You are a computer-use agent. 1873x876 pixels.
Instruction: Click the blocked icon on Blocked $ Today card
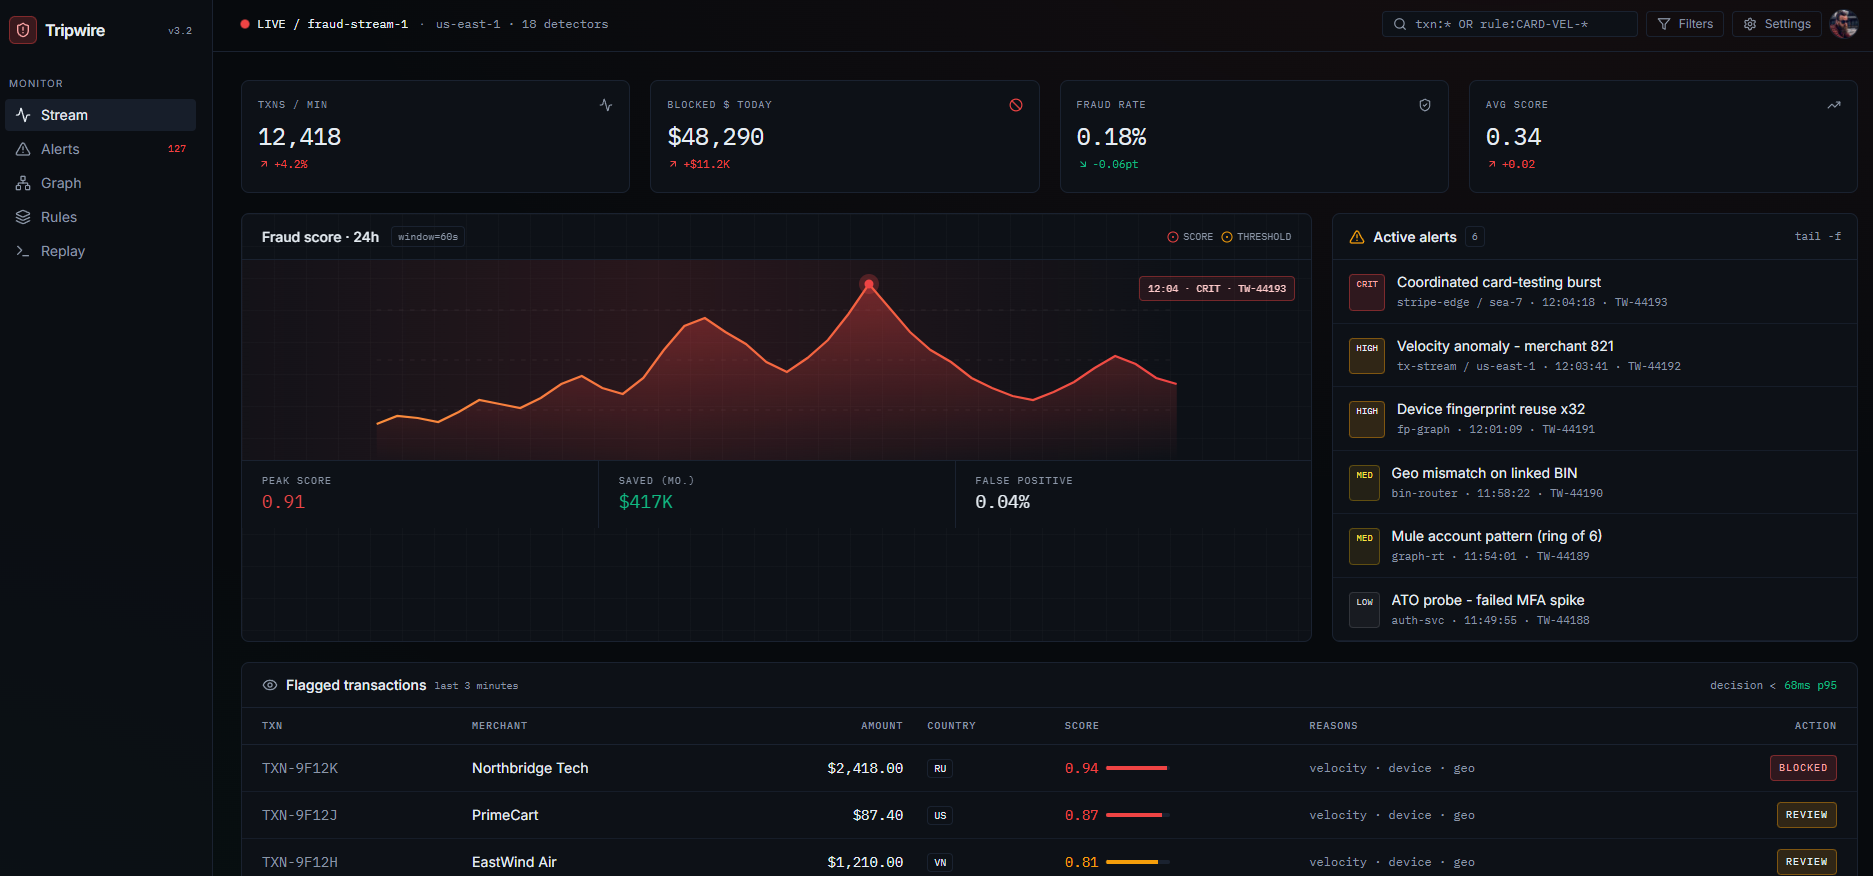tap(1016, 105)
